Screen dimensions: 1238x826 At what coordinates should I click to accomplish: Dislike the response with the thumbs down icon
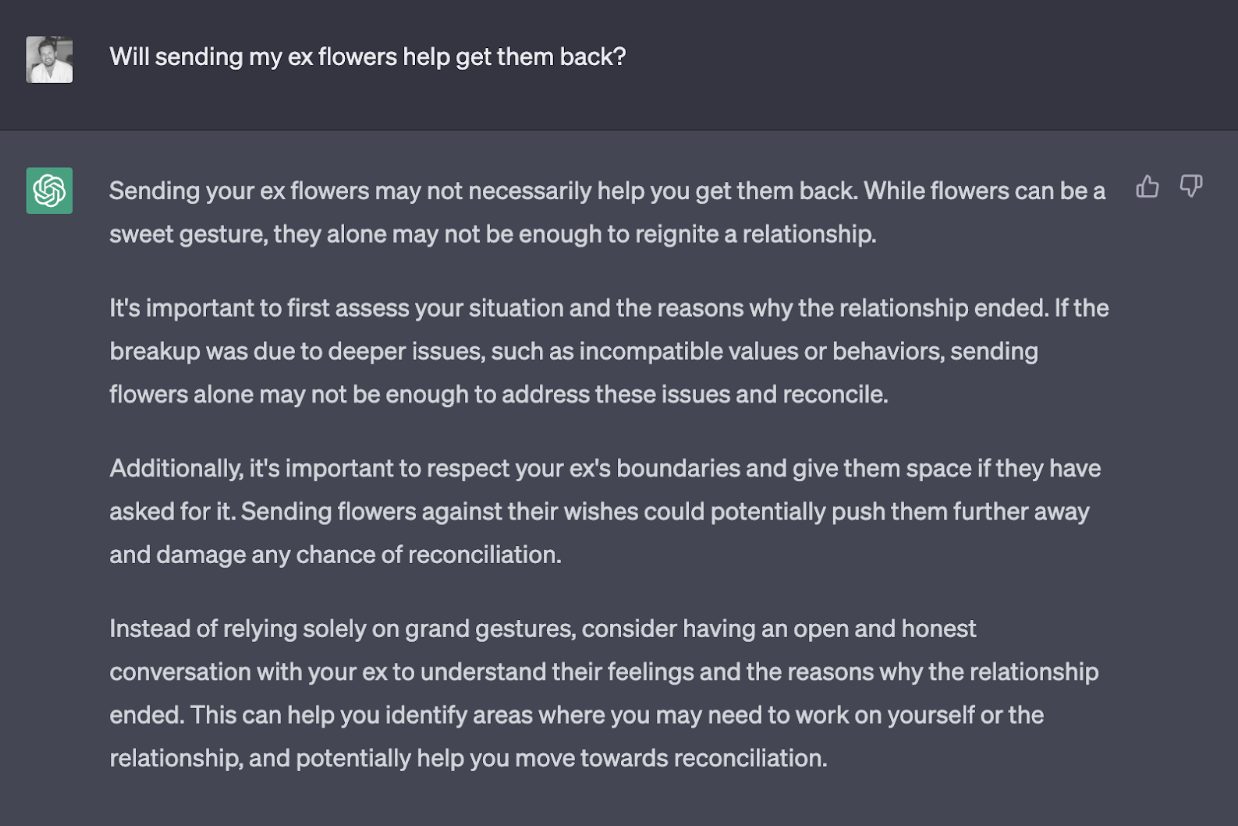pos(1190,186)
